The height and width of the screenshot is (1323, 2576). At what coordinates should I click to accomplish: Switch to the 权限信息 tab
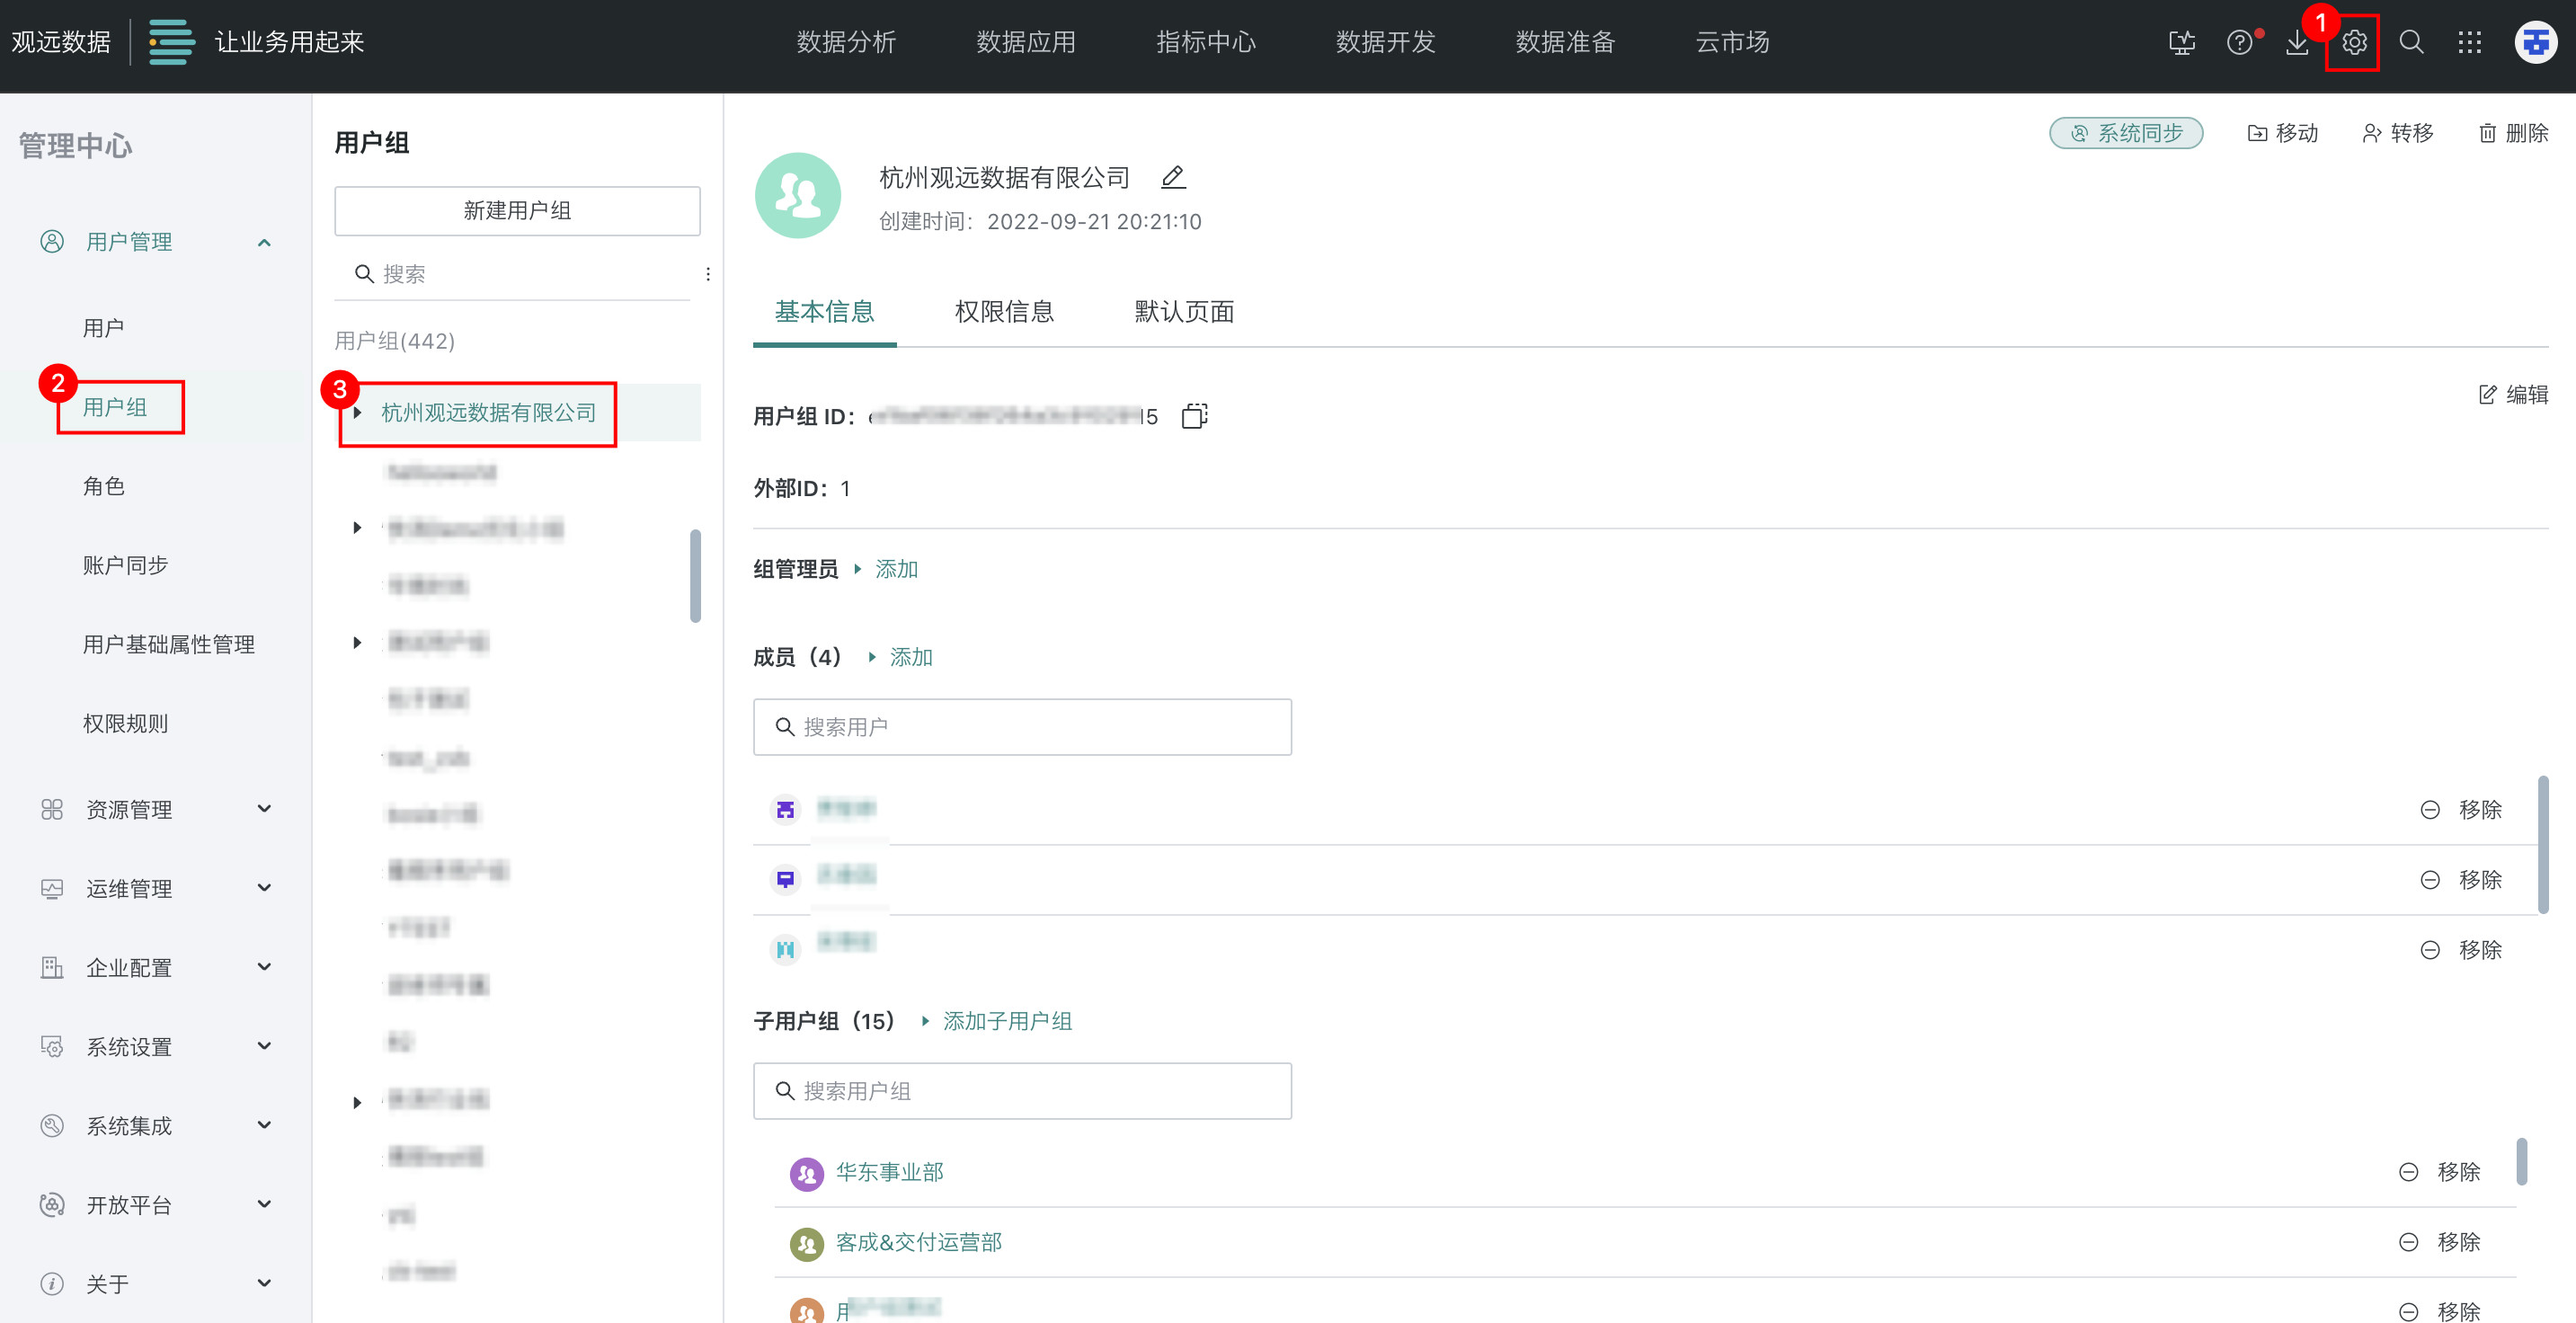1004,312
